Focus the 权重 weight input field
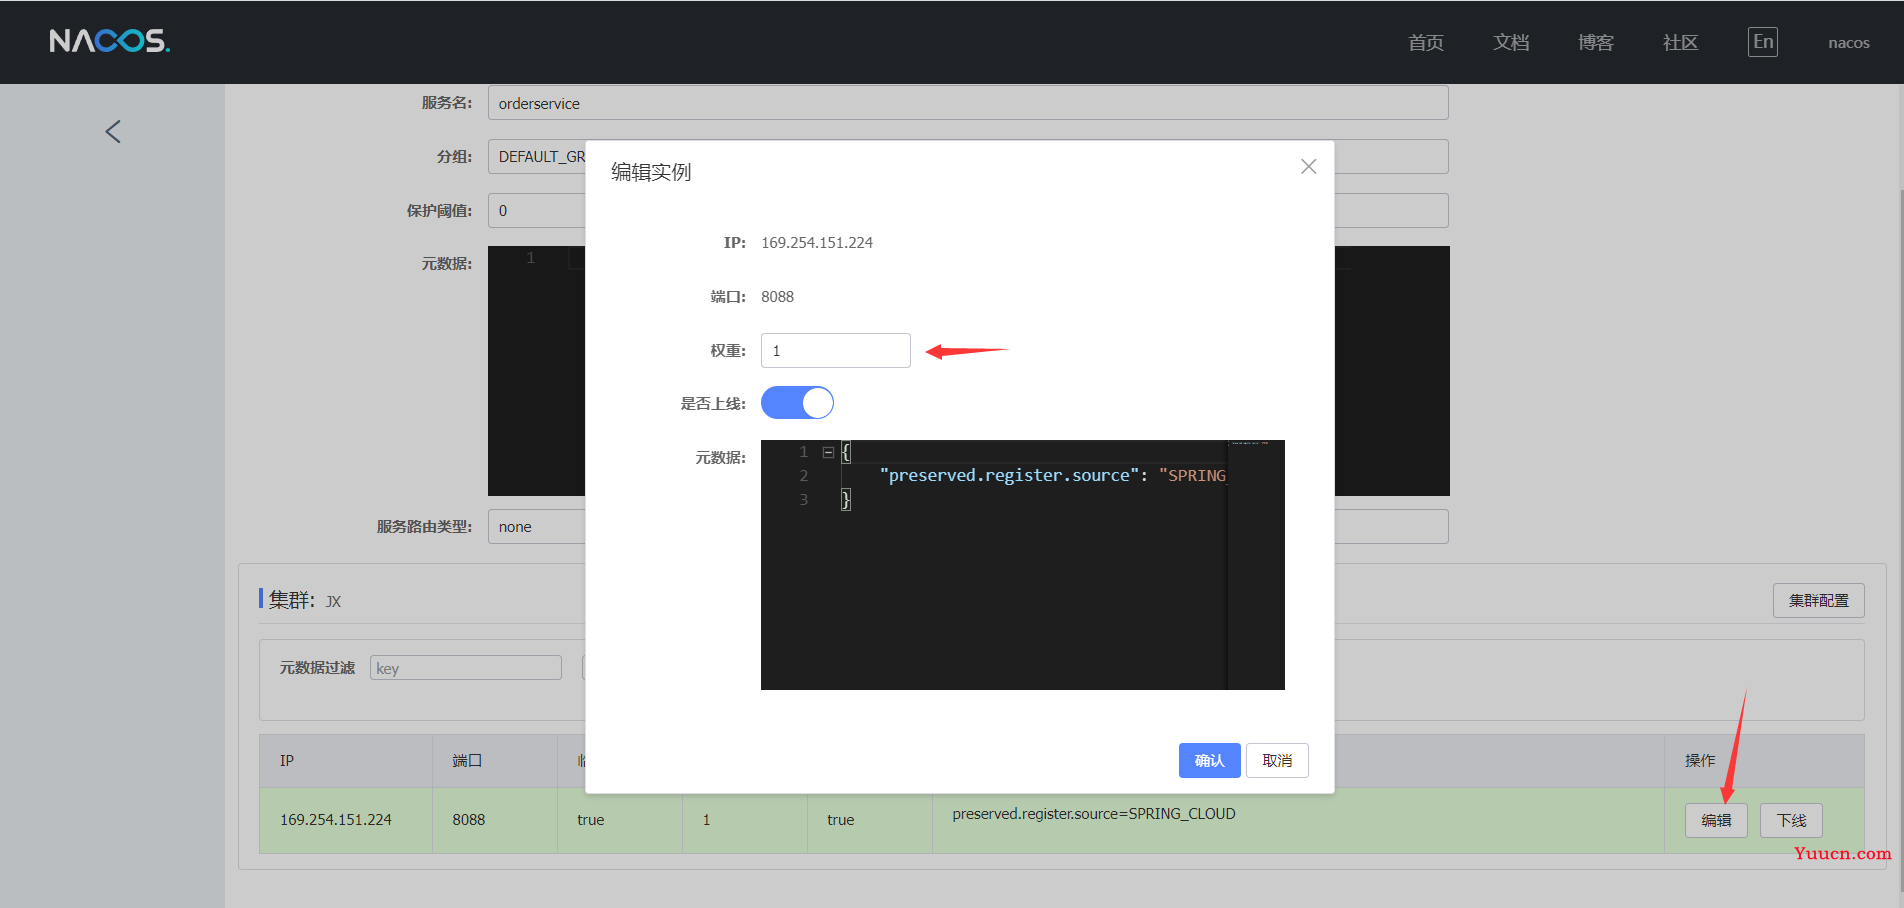 (836, 351)
